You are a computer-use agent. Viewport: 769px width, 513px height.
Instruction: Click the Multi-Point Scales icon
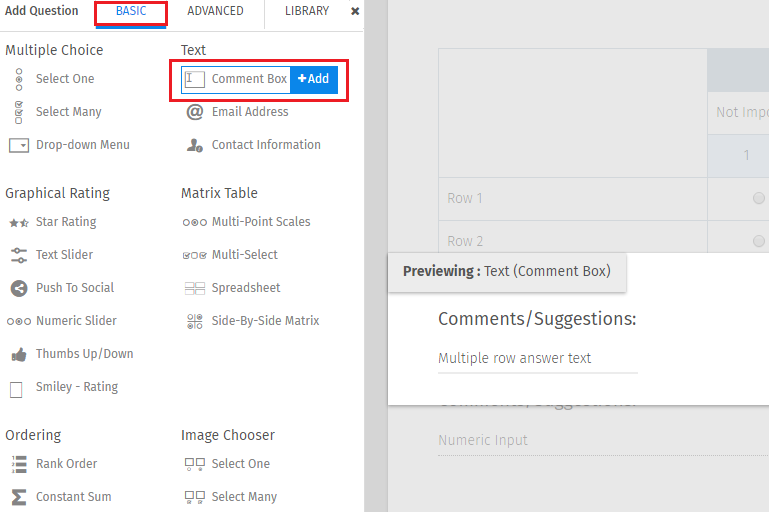[195, 222]
